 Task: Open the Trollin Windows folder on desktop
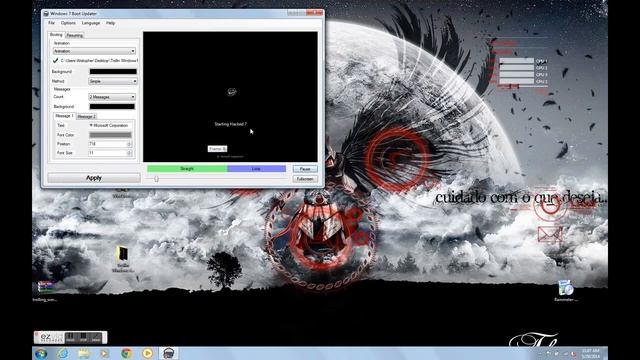[x=122, y=258]
